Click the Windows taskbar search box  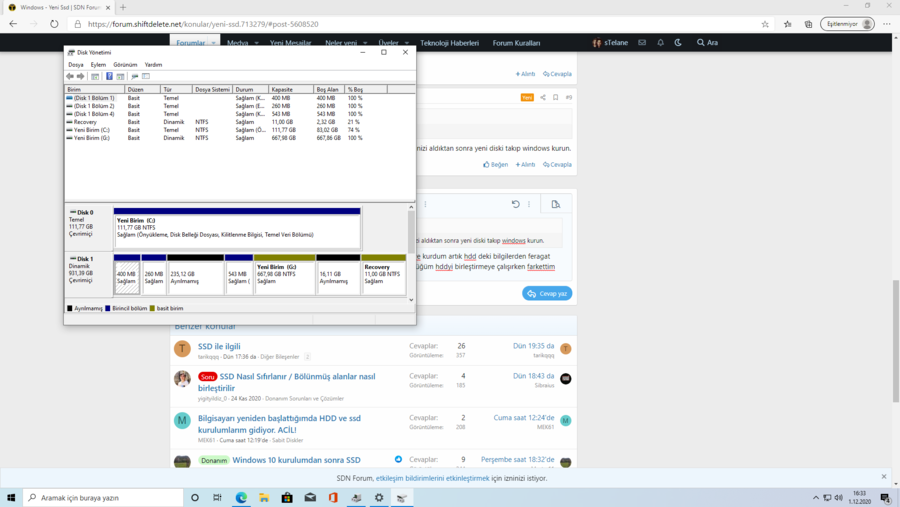coord(103,497)
